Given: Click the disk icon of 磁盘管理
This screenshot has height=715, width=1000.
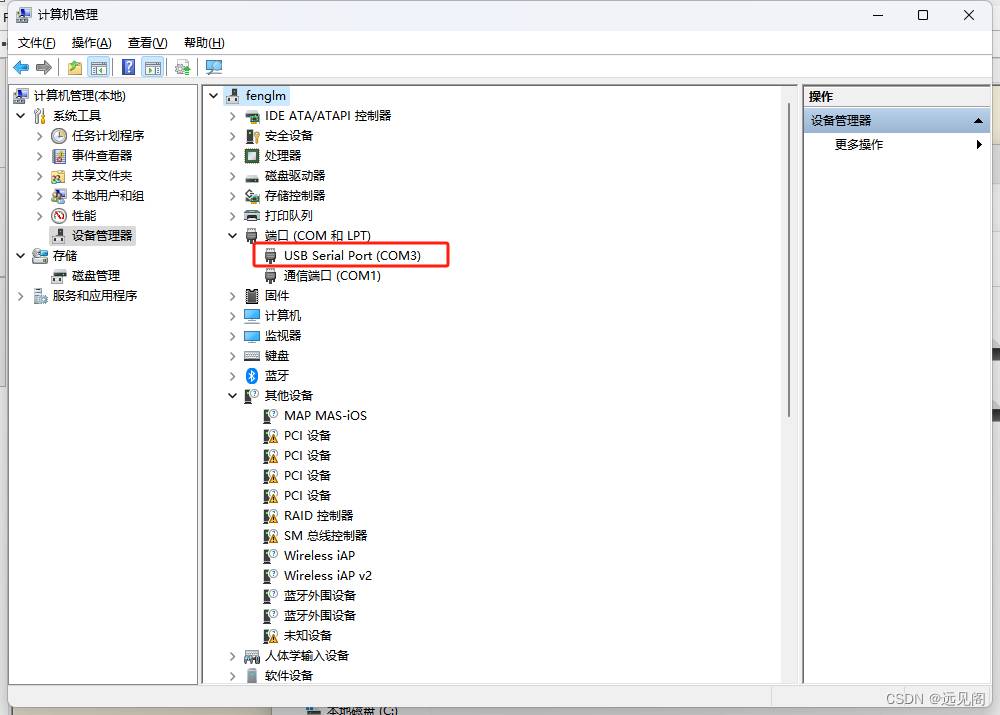Looking at the screenshot, I should point(59,276).
